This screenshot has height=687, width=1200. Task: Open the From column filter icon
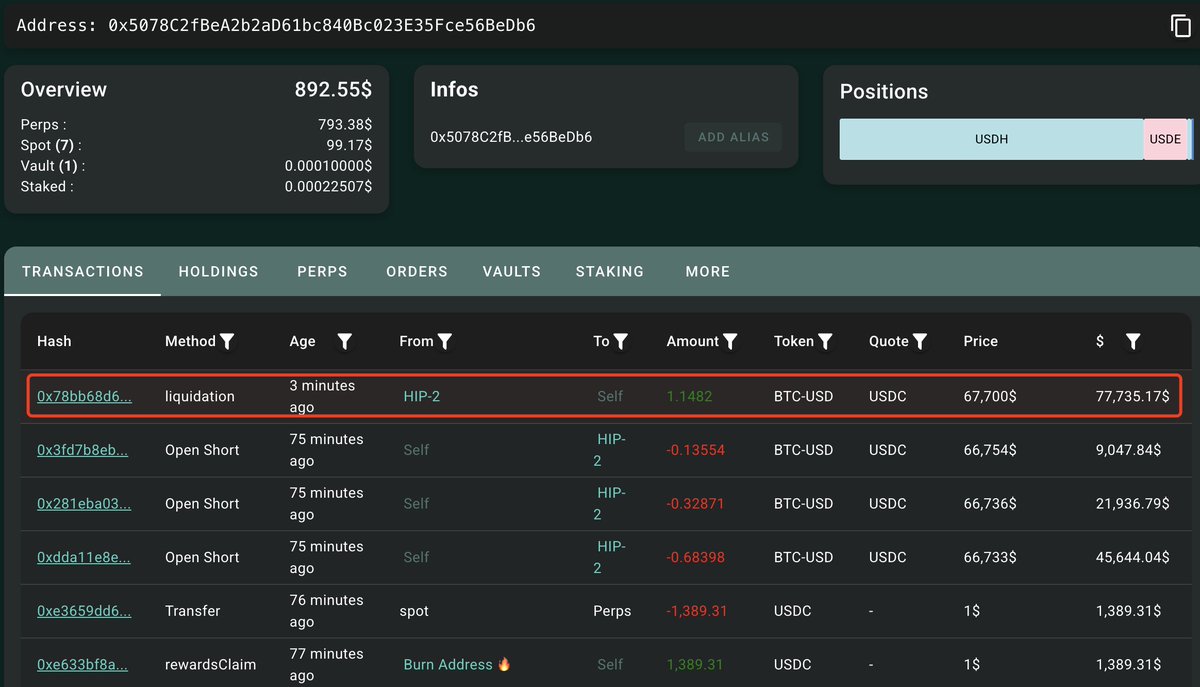(445, 342)
